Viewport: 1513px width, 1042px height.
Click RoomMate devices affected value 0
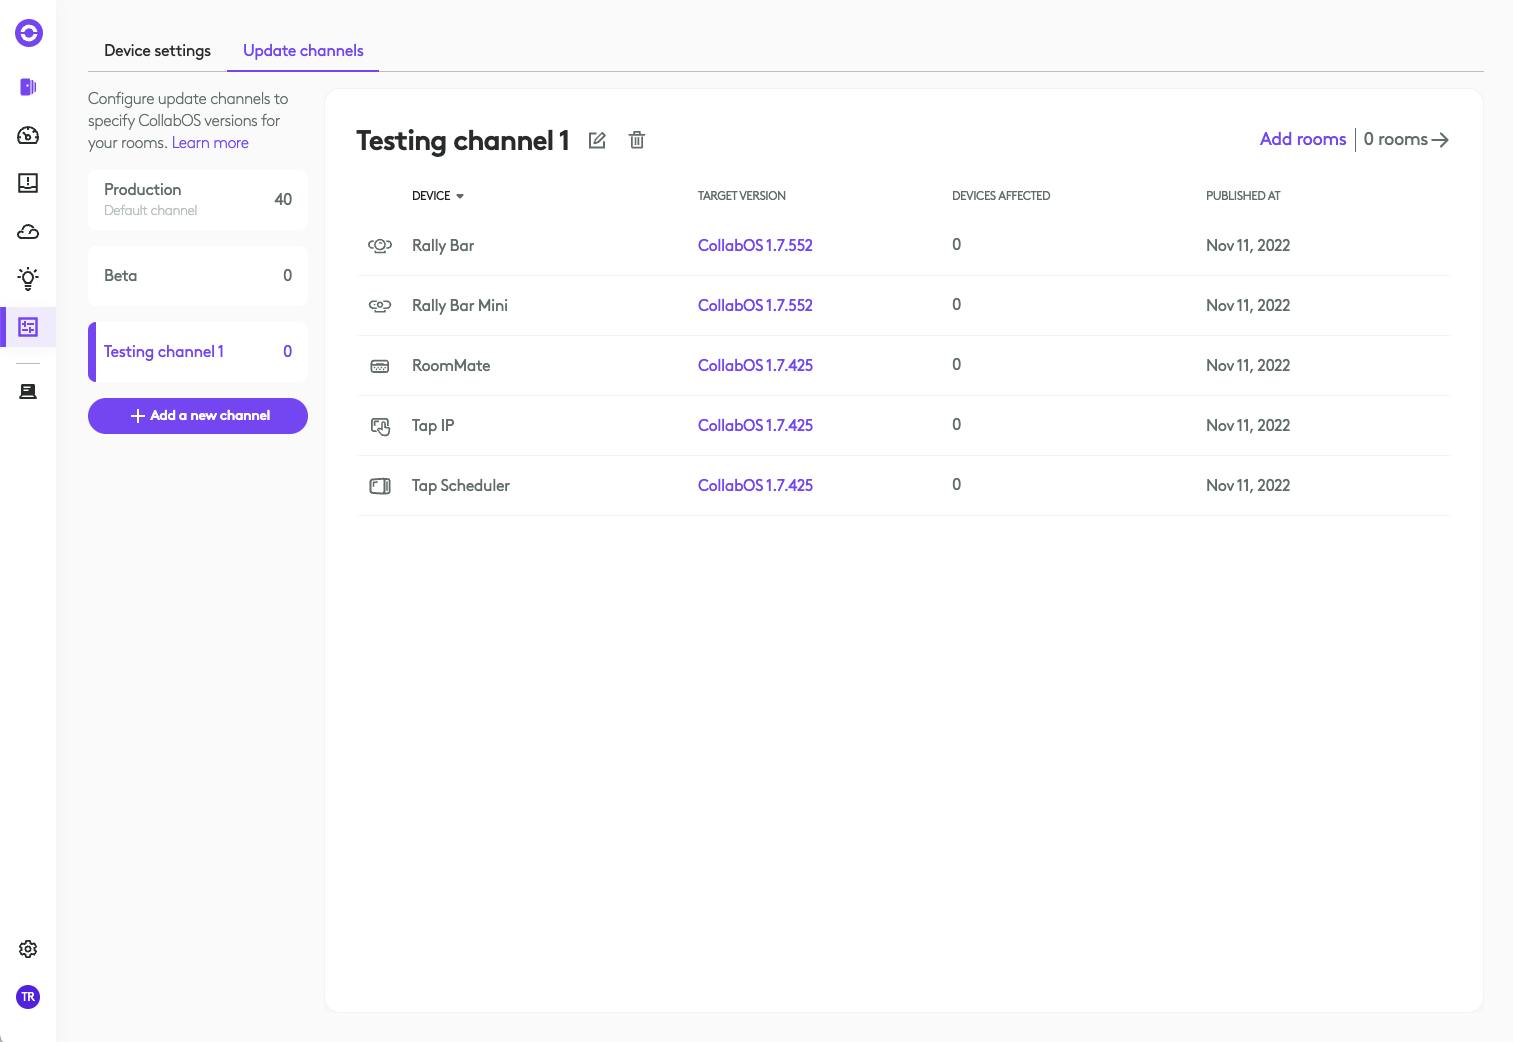pyautogui.click(x=957, y=365)
